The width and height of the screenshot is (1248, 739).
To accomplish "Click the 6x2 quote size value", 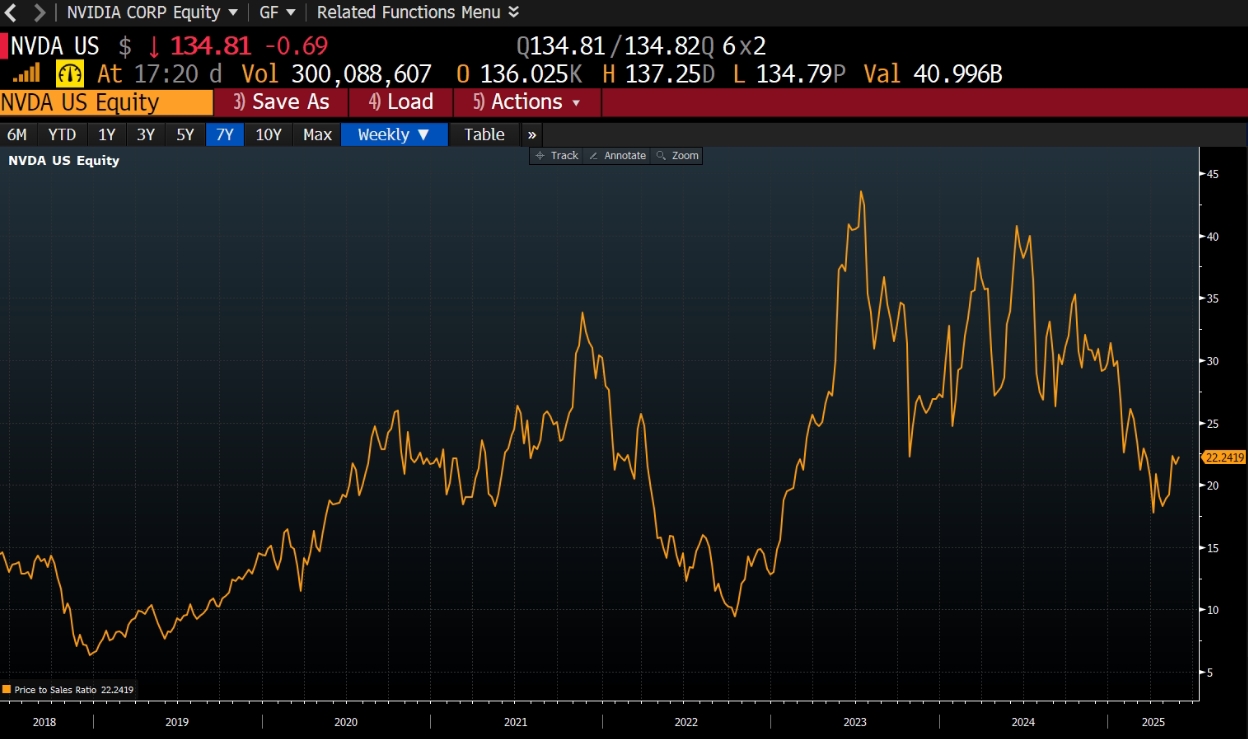I will pos(744,46).
